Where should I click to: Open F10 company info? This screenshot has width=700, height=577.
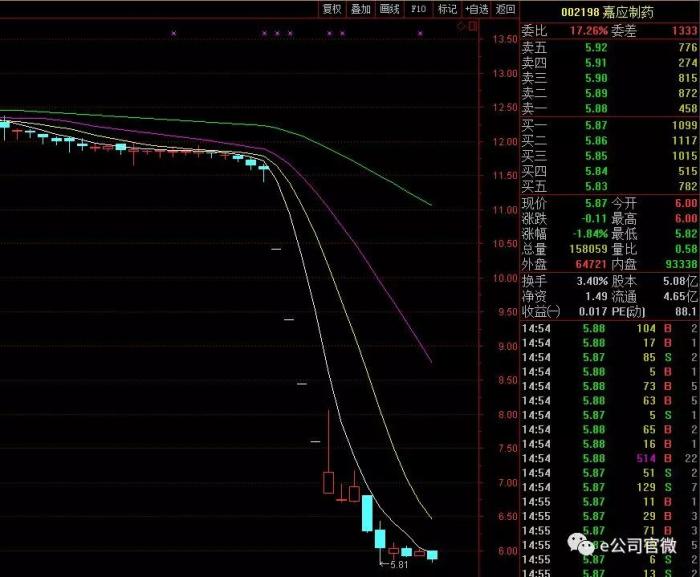coord(418,9)
